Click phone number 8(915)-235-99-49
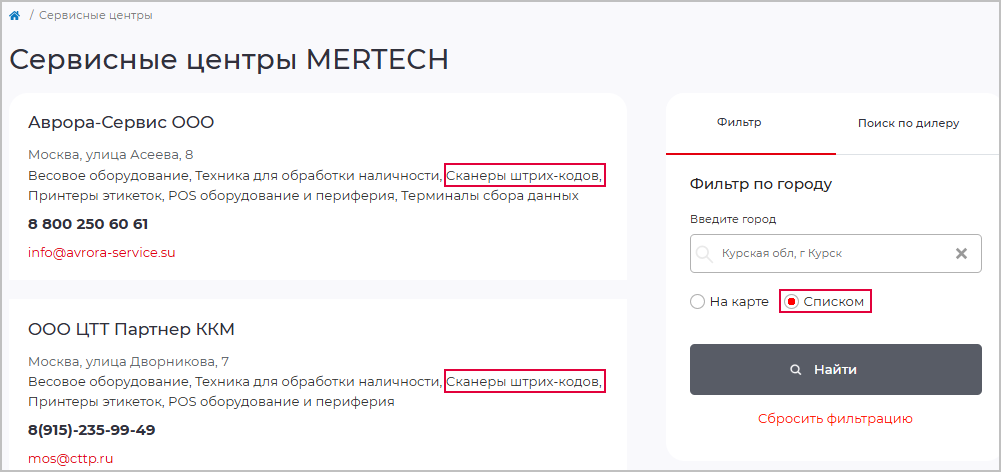The image size is (1001, 472). pos(91,430)
